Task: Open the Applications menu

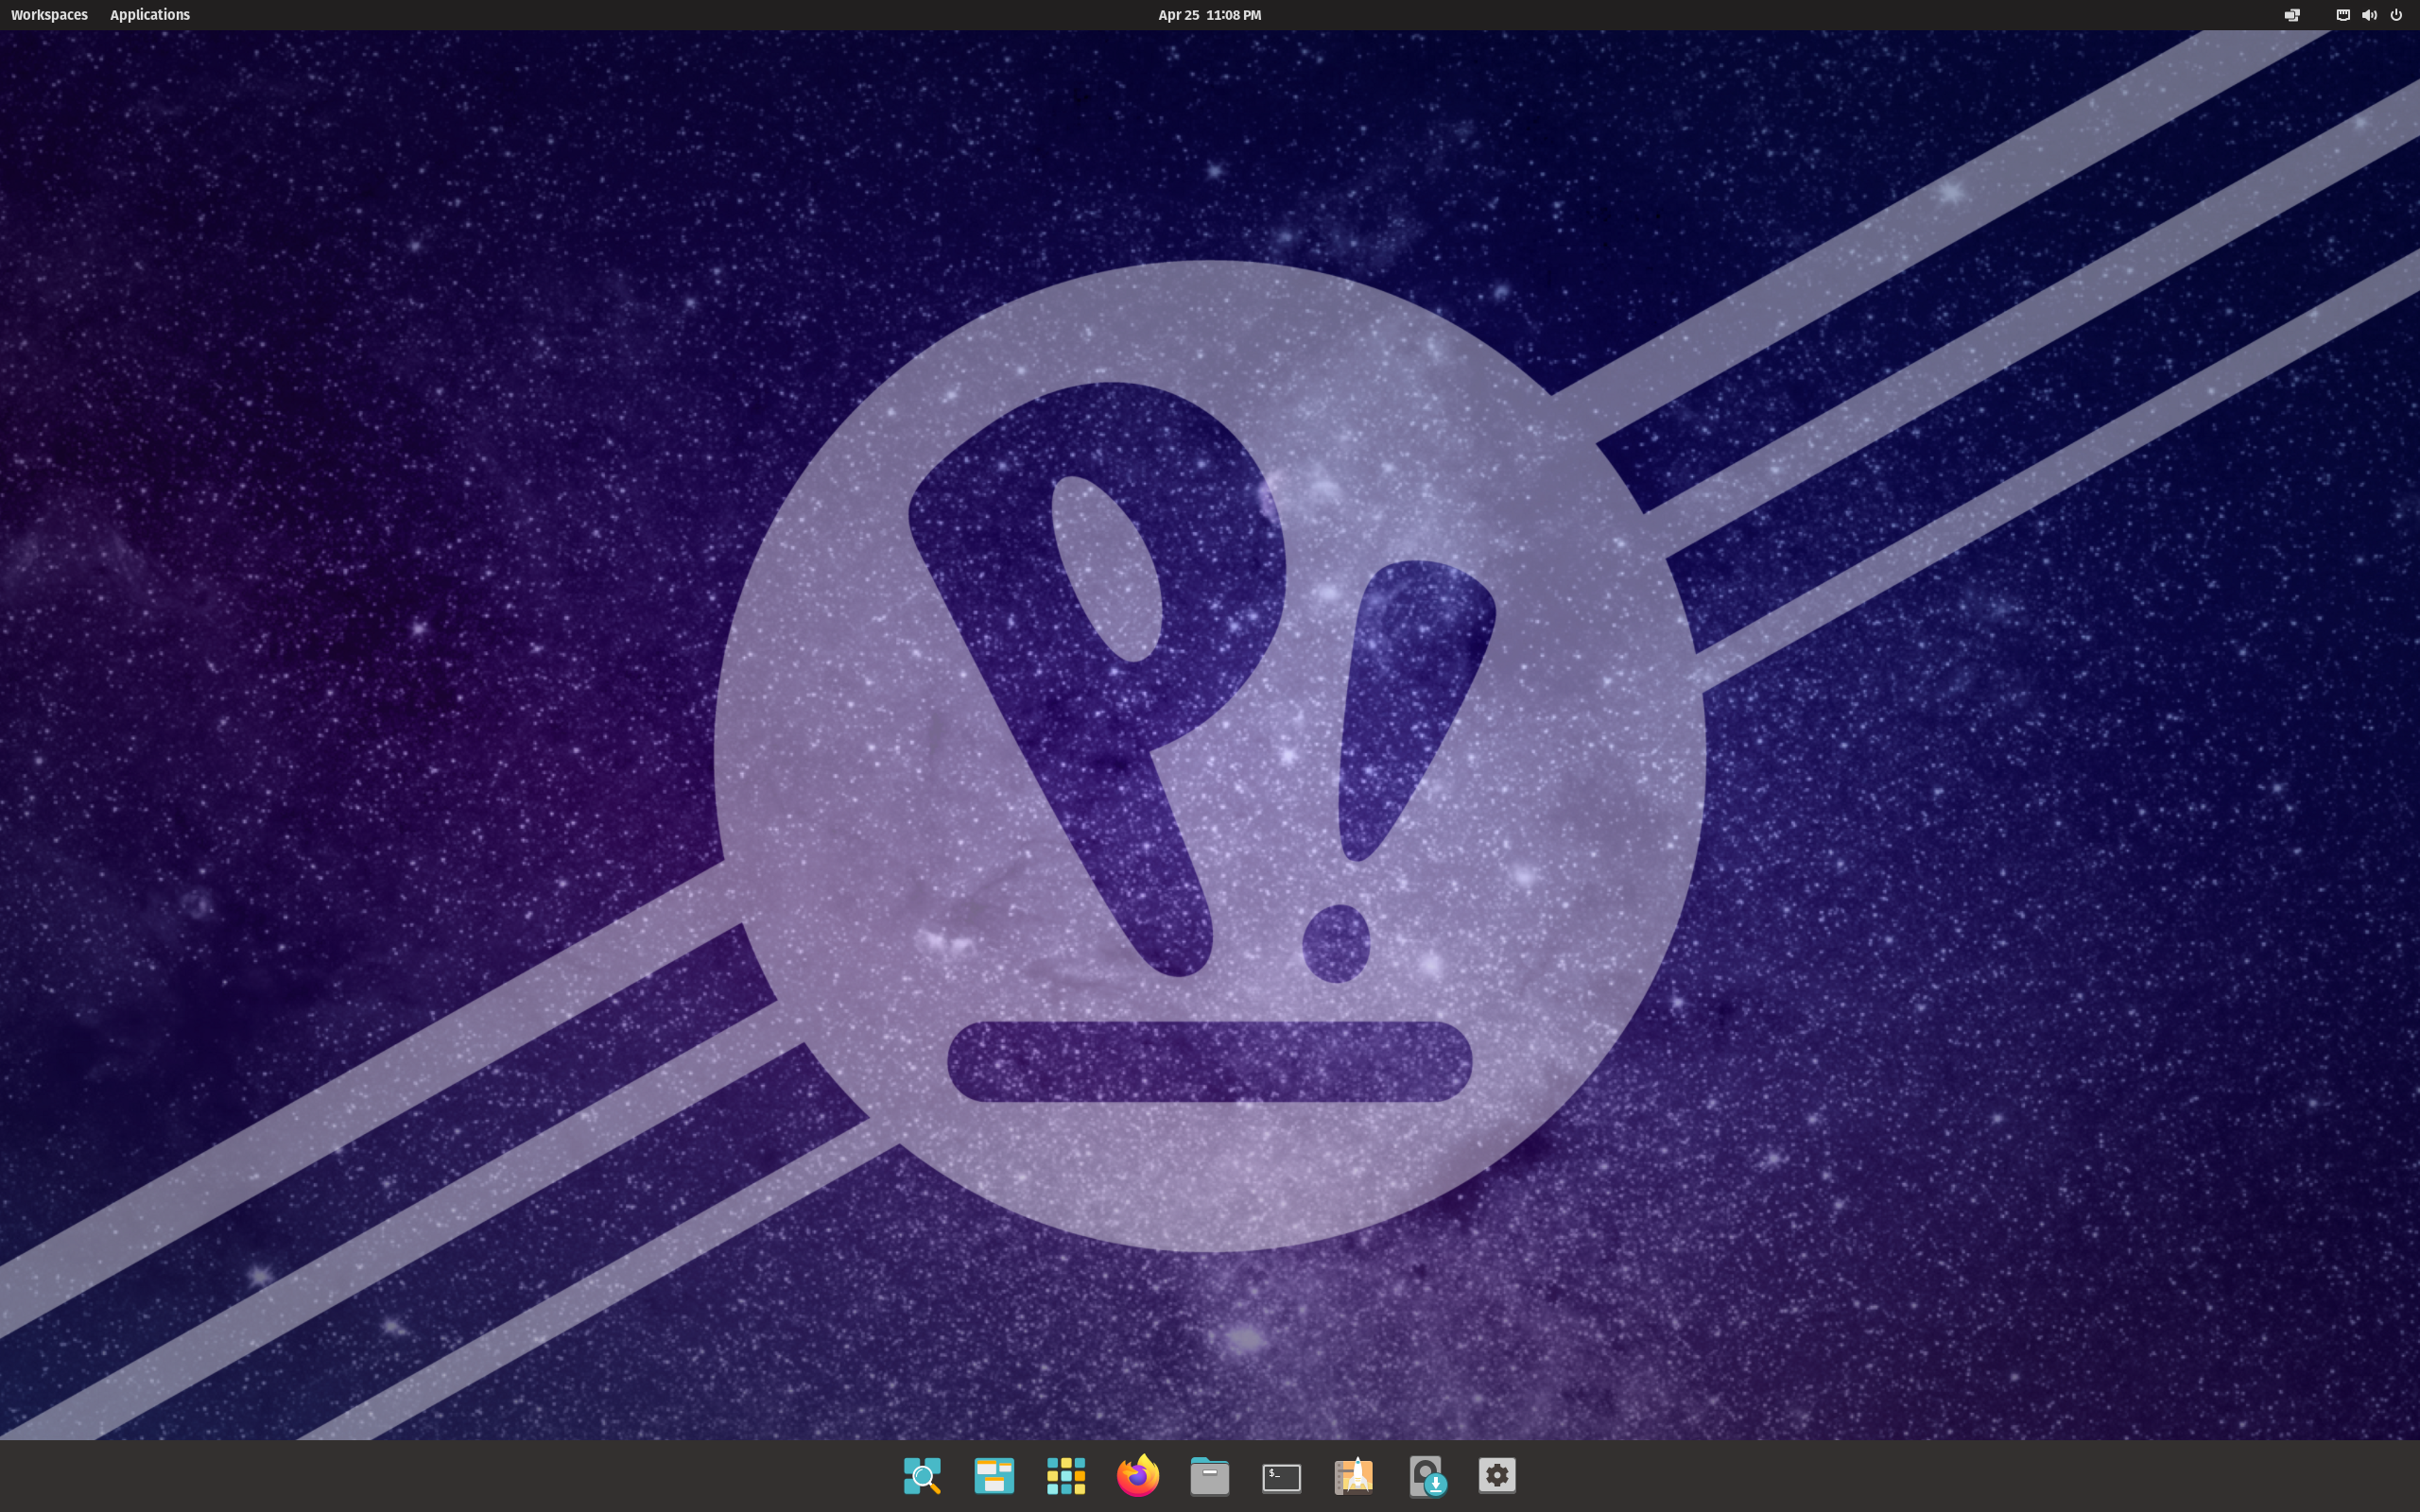Action: coord(149,14)
